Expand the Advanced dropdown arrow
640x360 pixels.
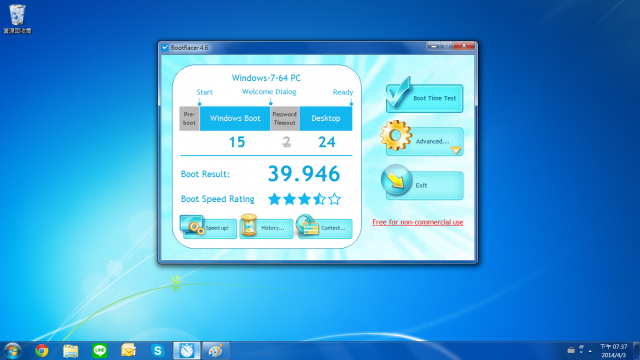[456, 150]
